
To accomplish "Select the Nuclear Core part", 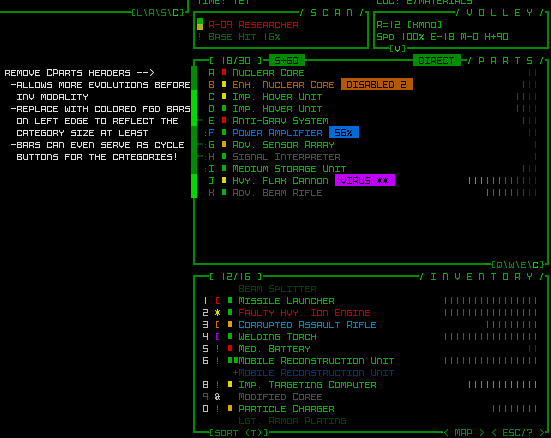I will 268,73.
